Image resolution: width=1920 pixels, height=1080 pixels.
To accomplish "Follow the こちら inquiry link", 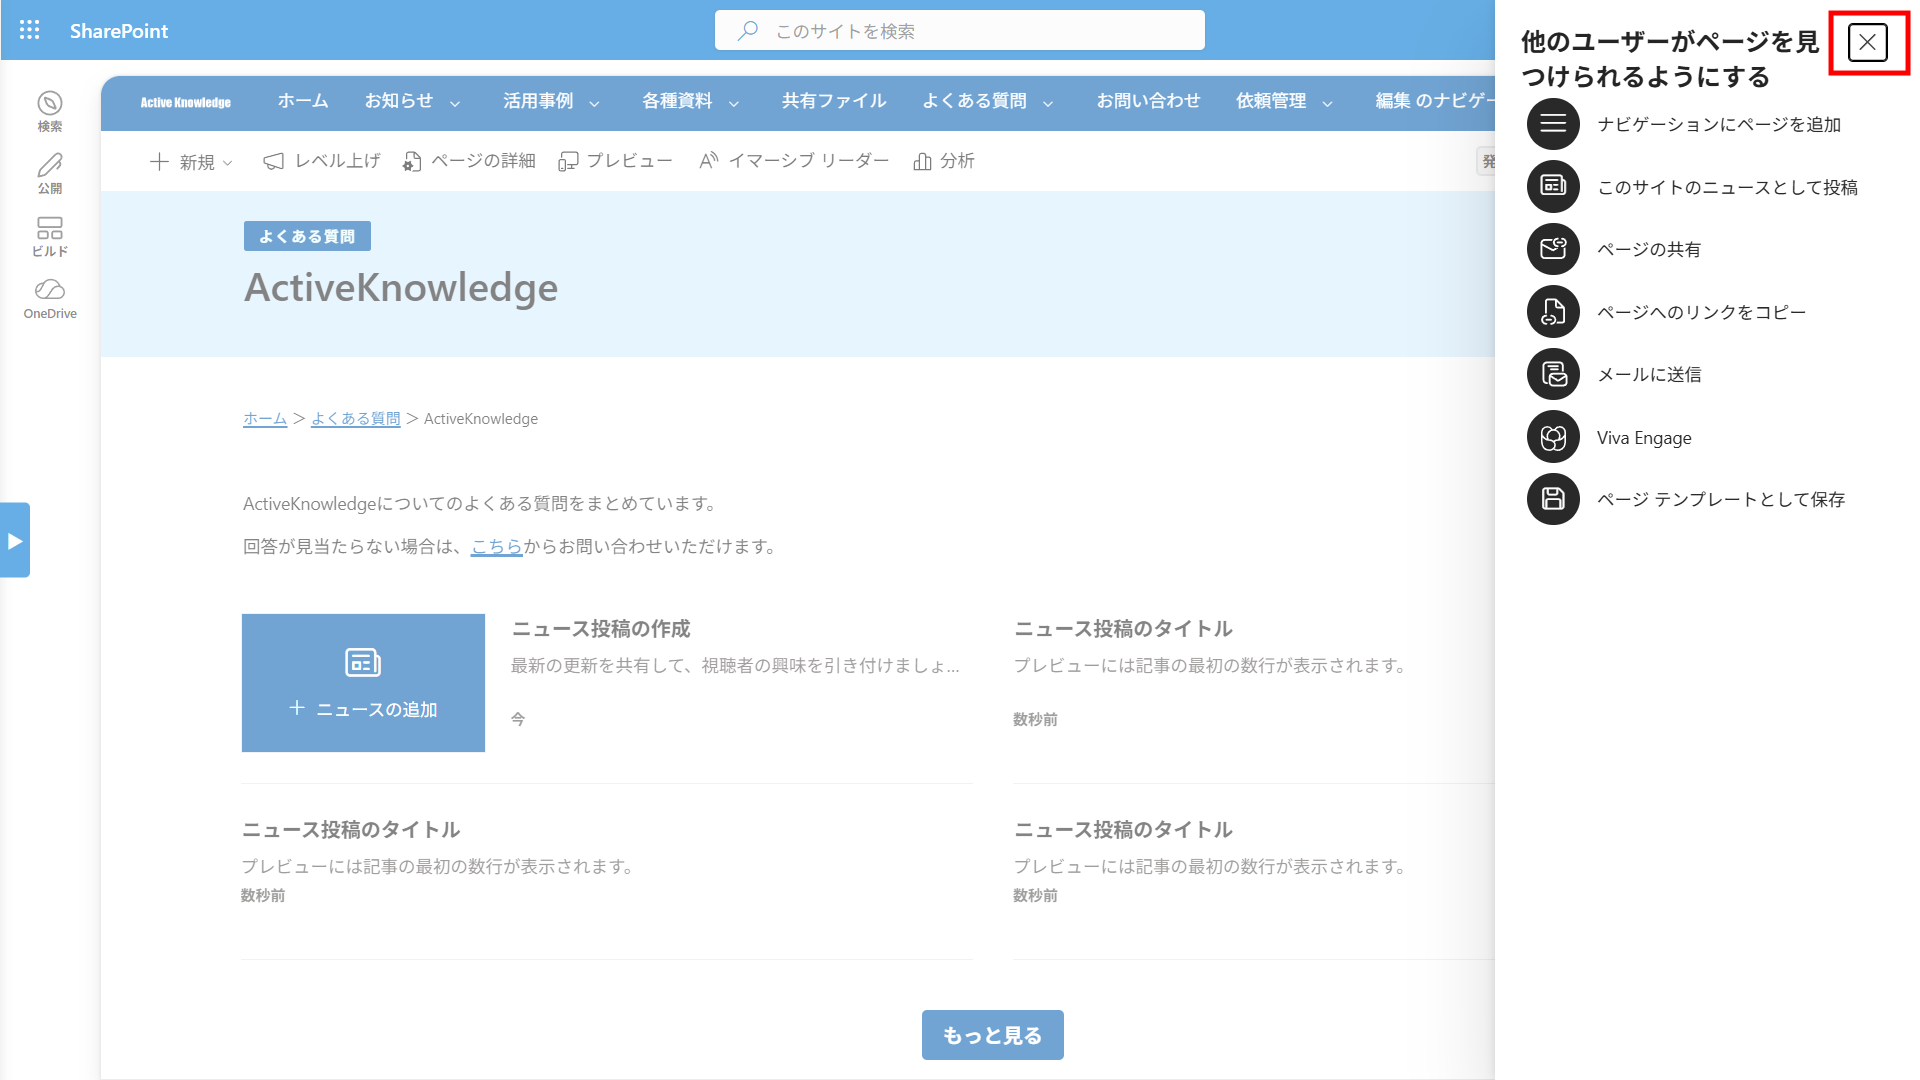I will (497, 547).
